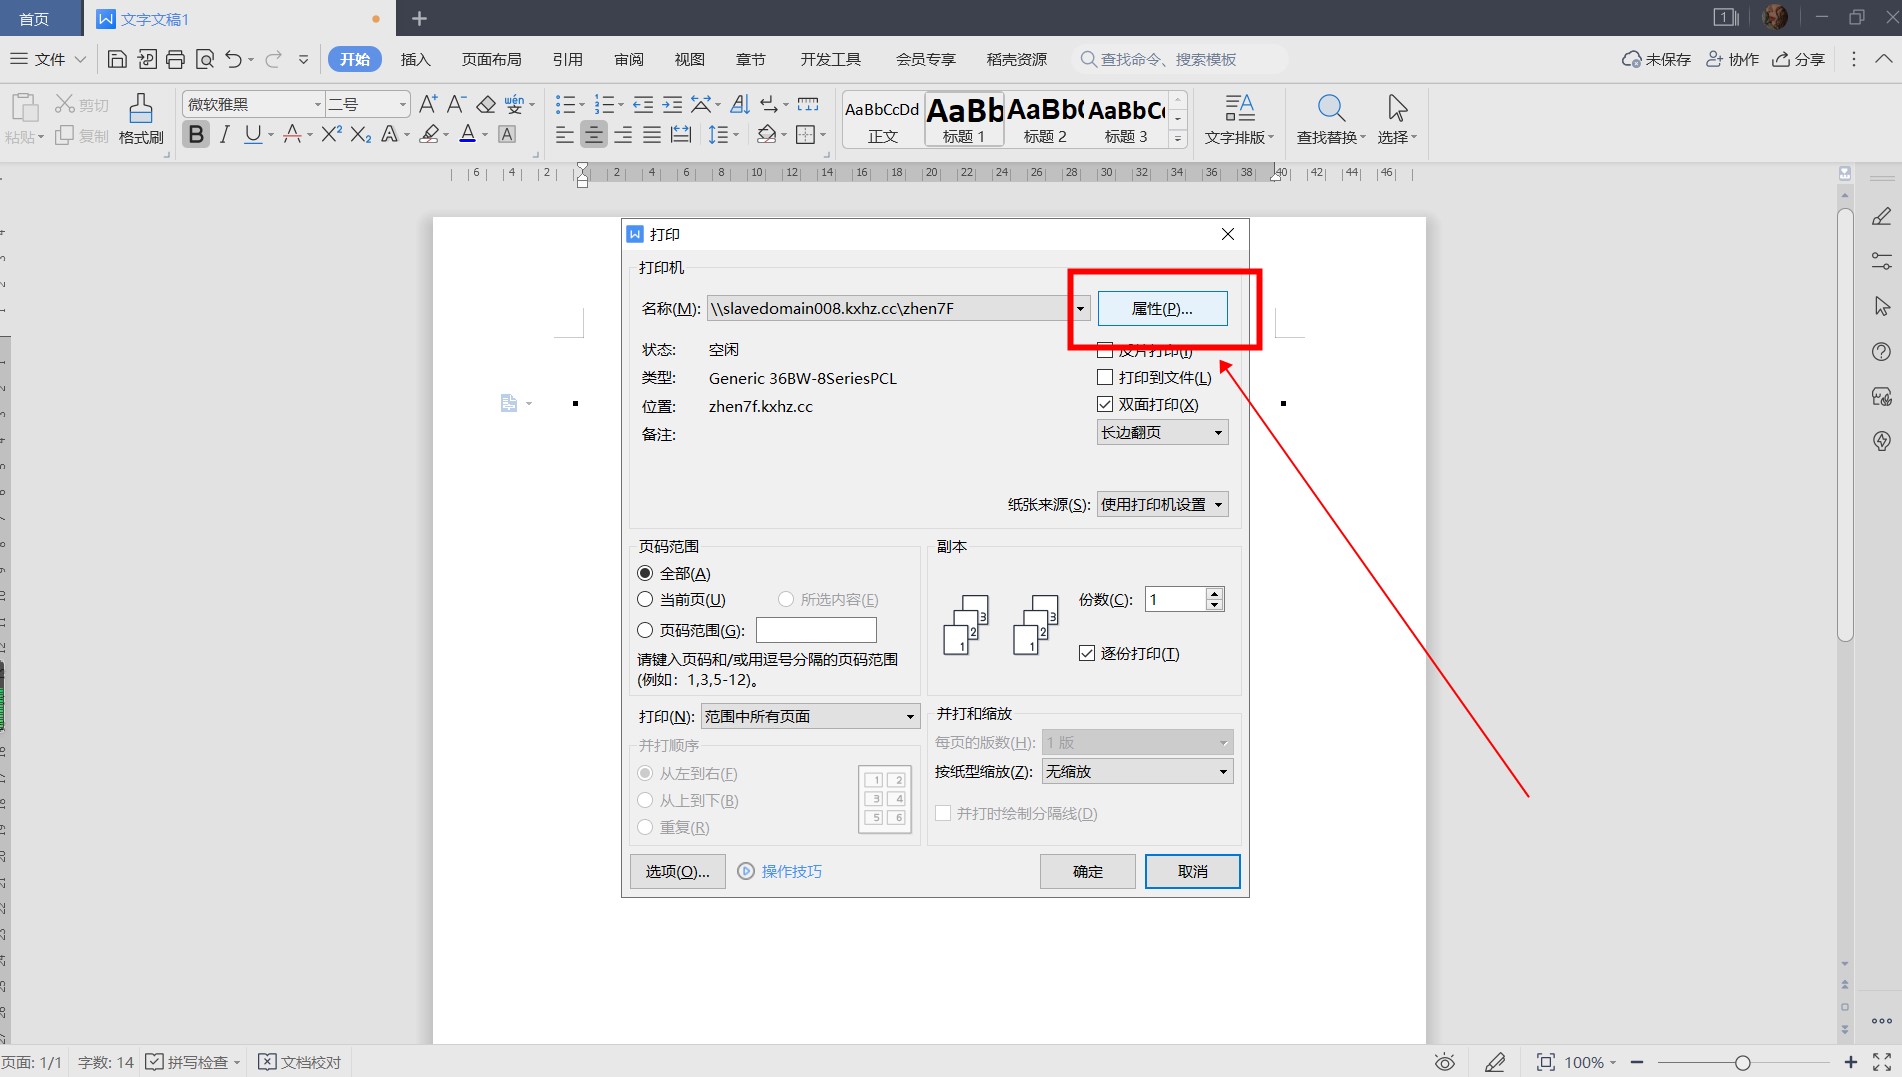
Task: Click the Bold formatting icon
Action: tap(196, 135)
